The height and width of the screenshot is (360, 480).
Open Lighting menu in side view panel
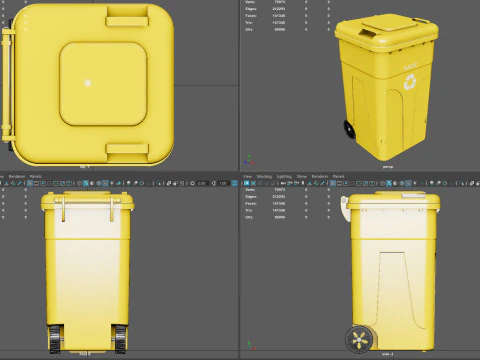[x=284, y=176]
